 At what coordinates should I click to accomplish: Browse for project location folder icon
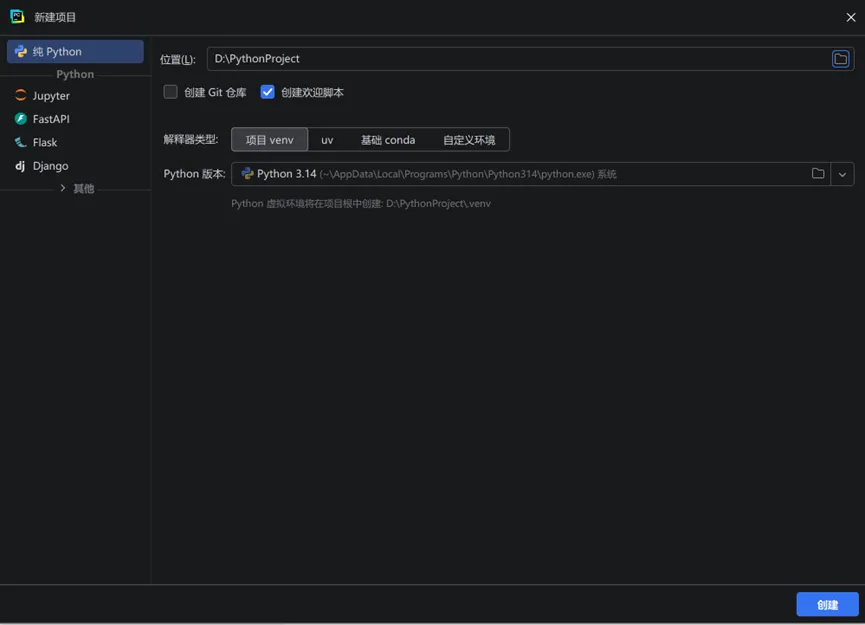[x=840, y=59]
